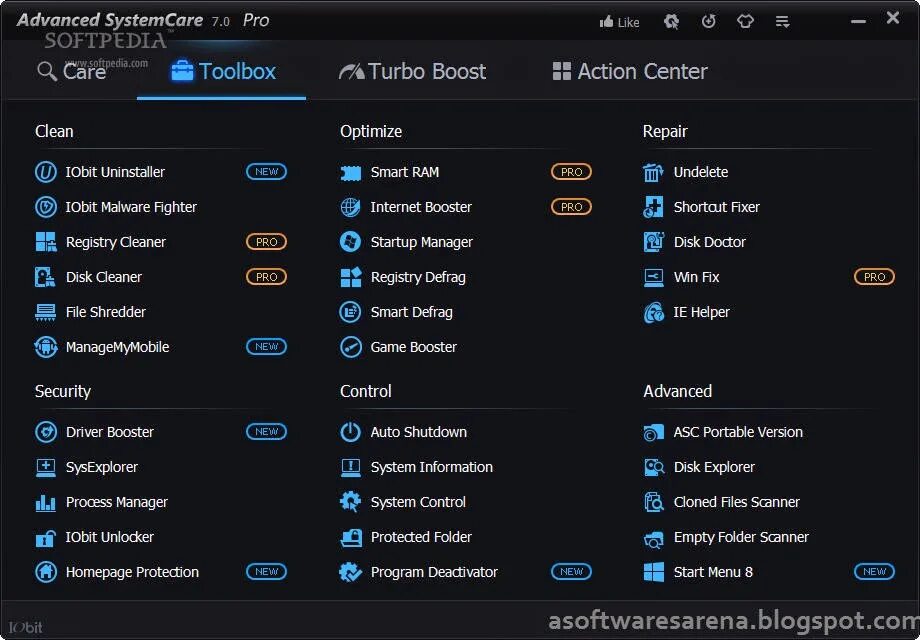Click the NEW badge beside Start Menu 8
The width and height of the screenshot is (920, 640).
tap(874, 571)
